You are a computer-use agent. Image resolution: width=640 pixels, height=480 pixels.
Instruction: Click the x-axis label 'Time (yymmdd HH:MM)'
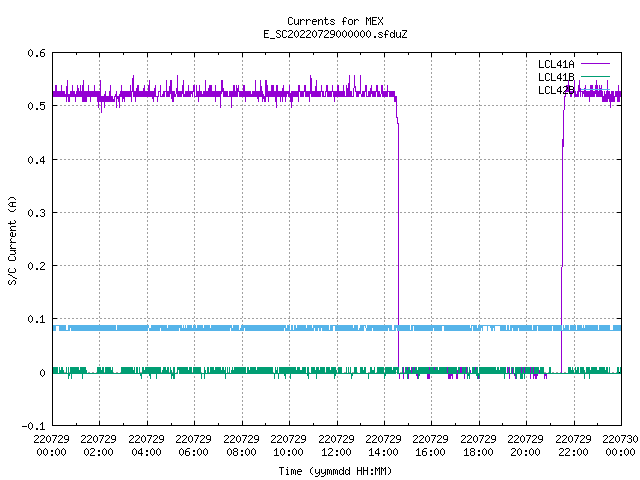(335, 471)
